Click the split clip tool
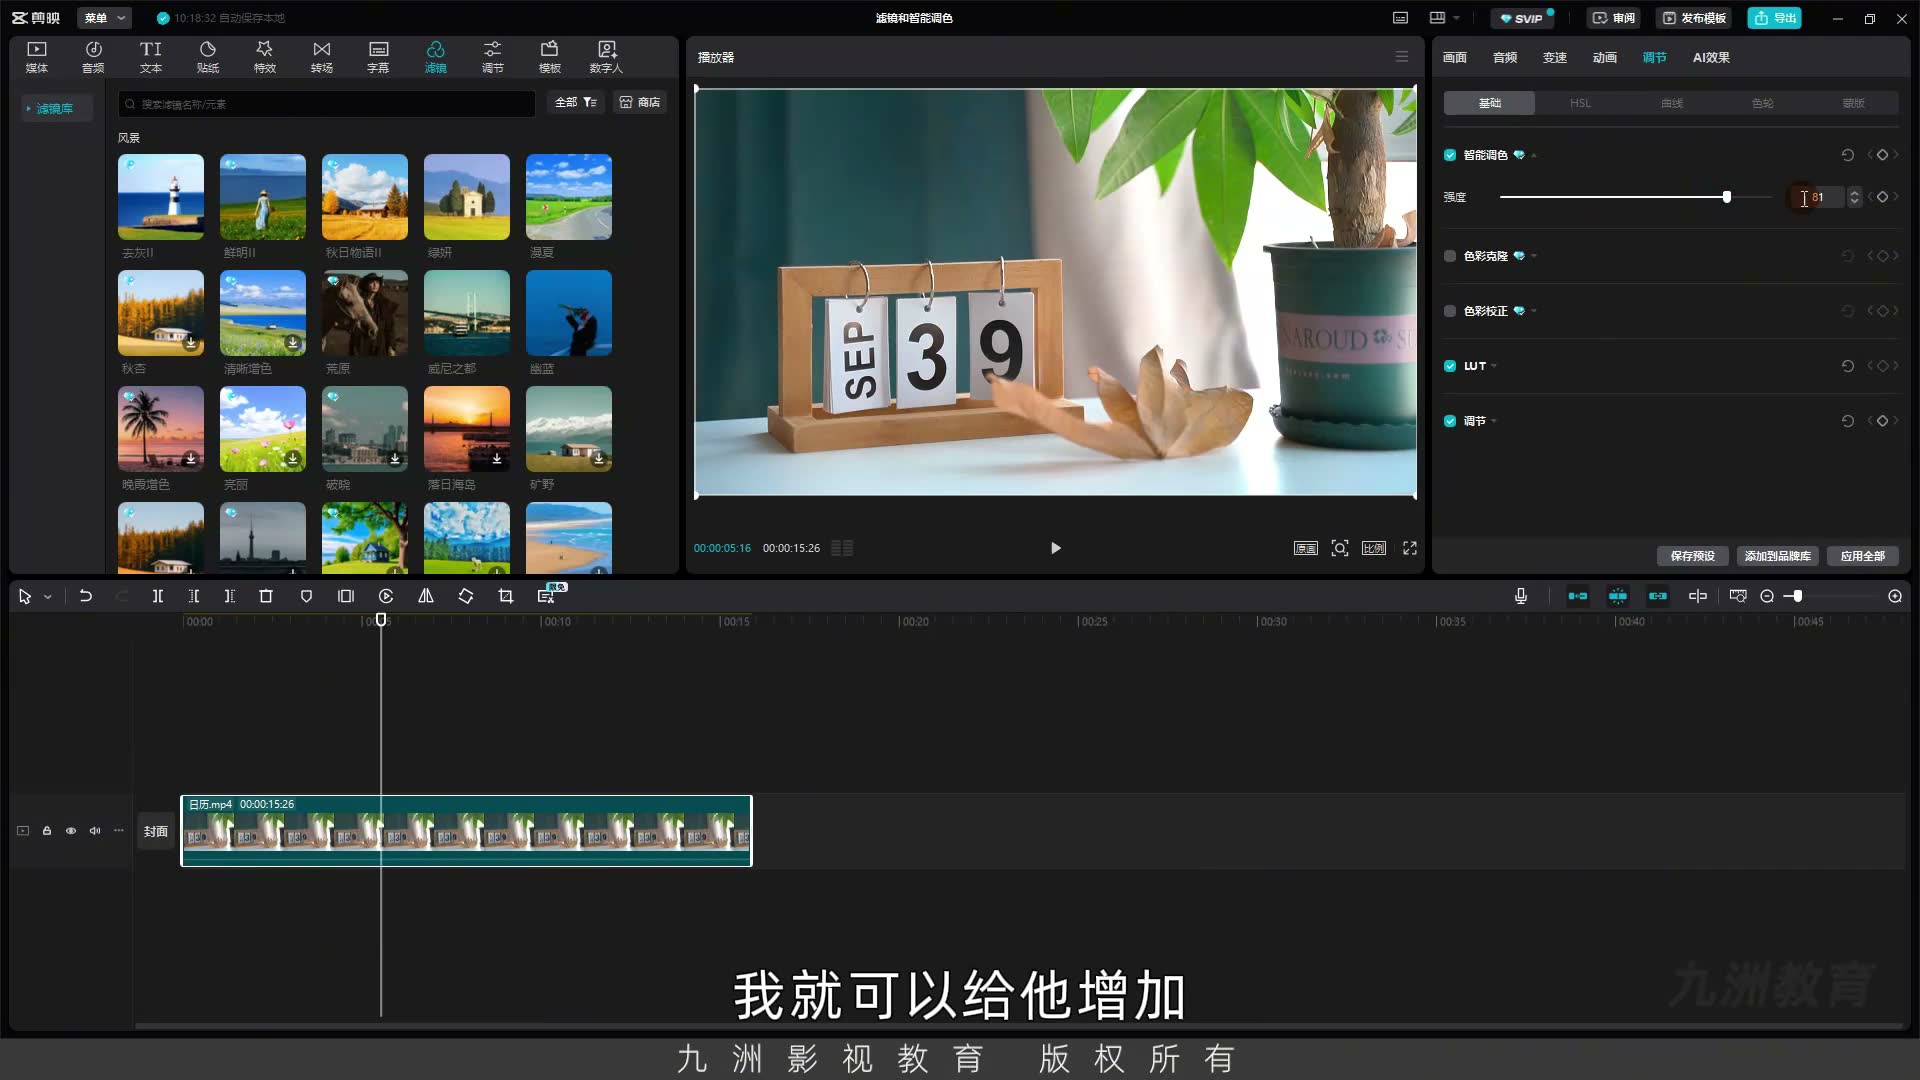1920x1080 pixels. tap(157, 596)
